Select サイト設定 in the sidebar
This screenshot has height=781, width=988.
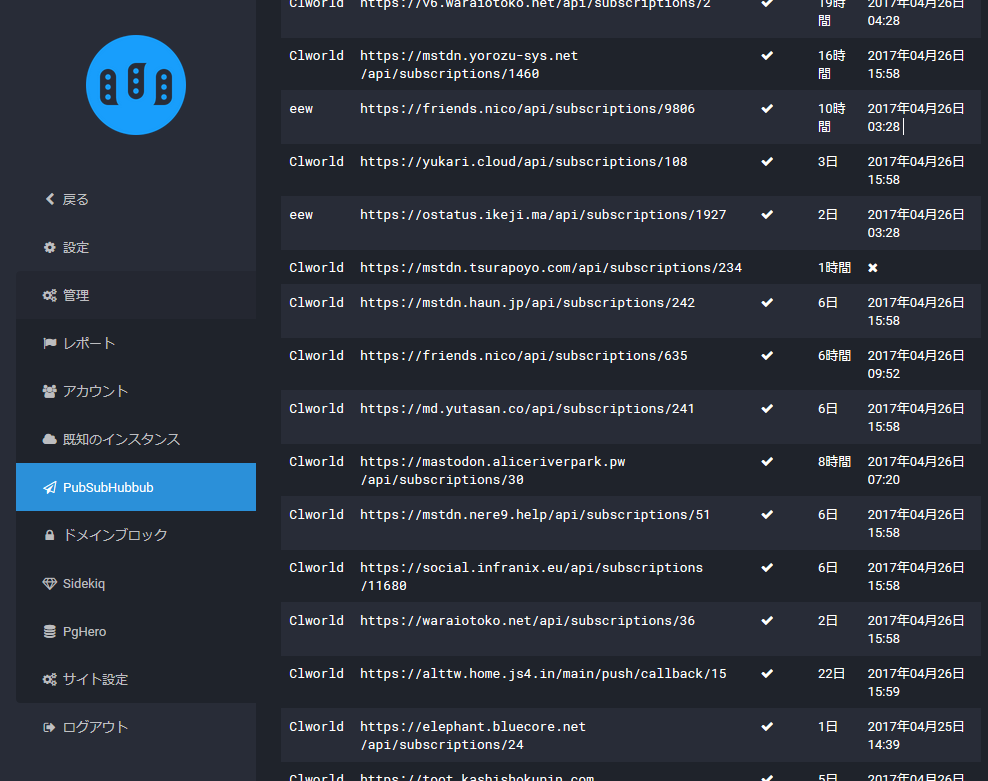click(95, 679)
